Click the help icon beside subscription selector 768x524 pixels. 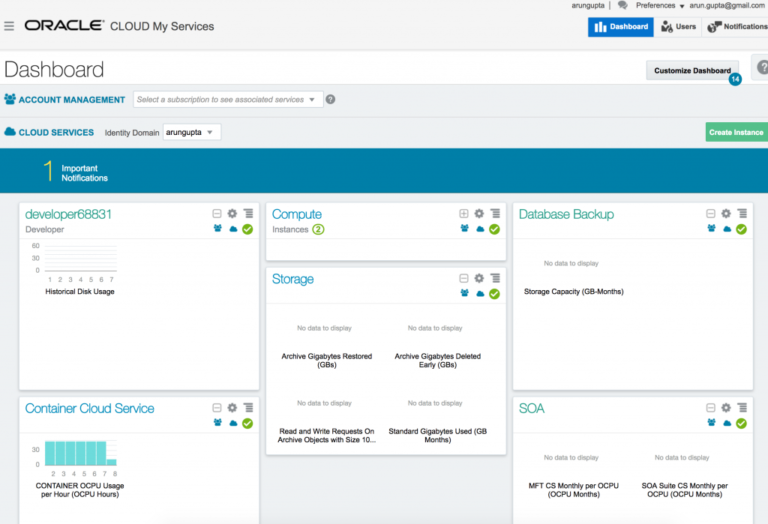click(x=331, y=99)
